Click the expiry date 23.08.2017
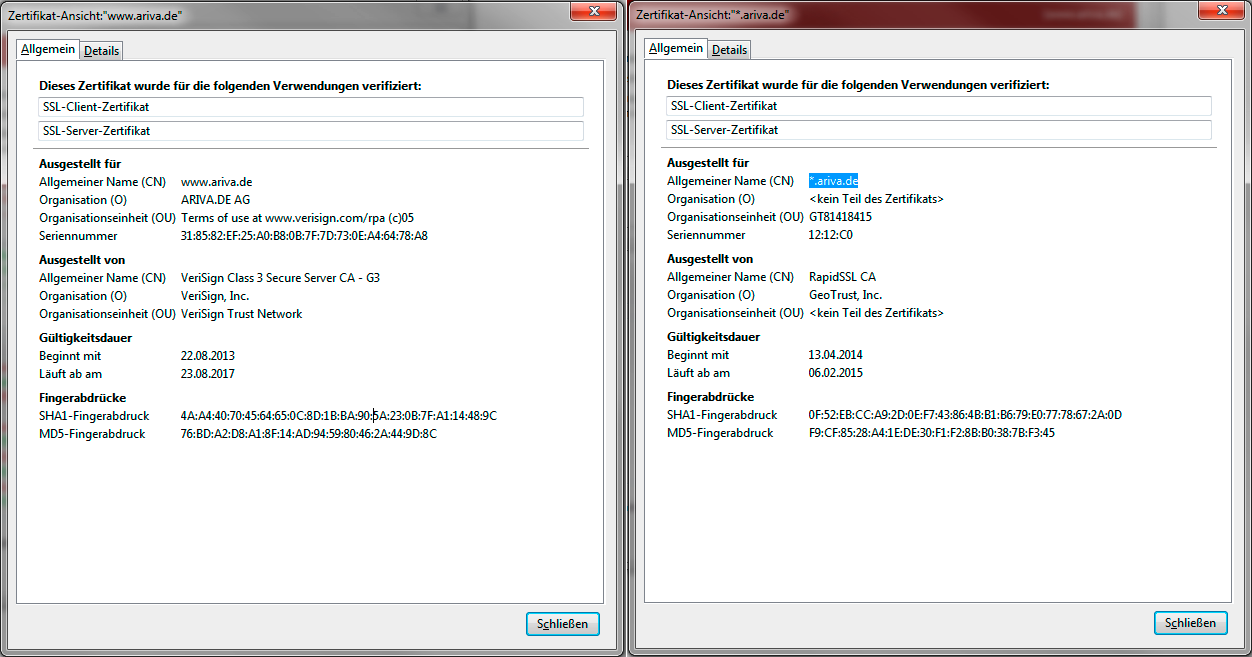 [x=208, y=374]
